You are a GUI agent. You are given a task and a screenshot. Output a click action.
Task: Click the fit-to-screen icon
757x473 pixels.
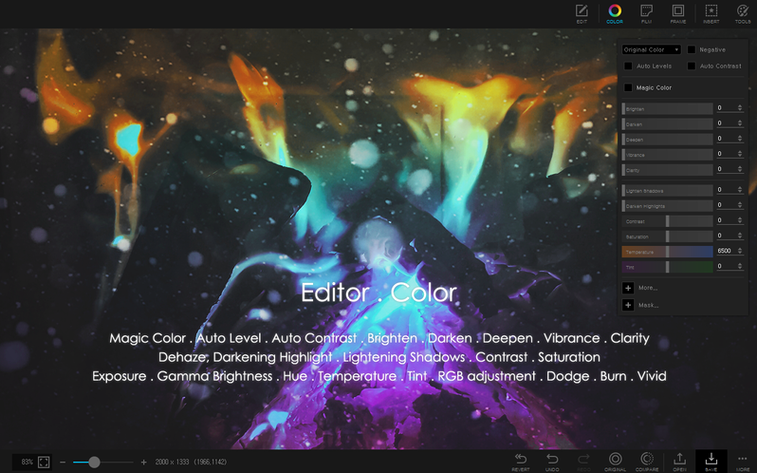pos(43,462)
